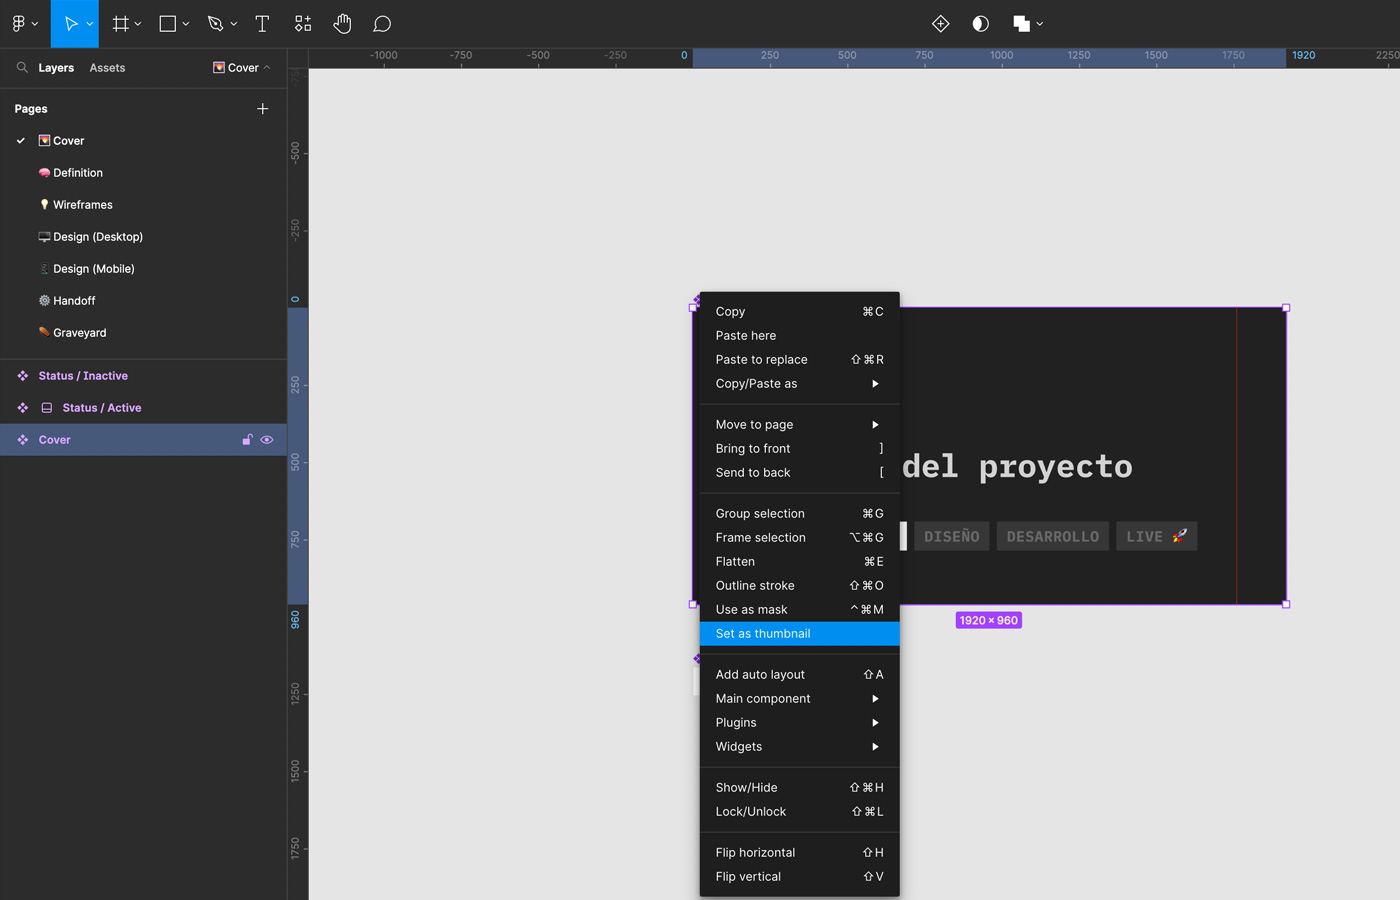
Task: Open main menu dropdown chevron
Action: [x=35, y=24]
